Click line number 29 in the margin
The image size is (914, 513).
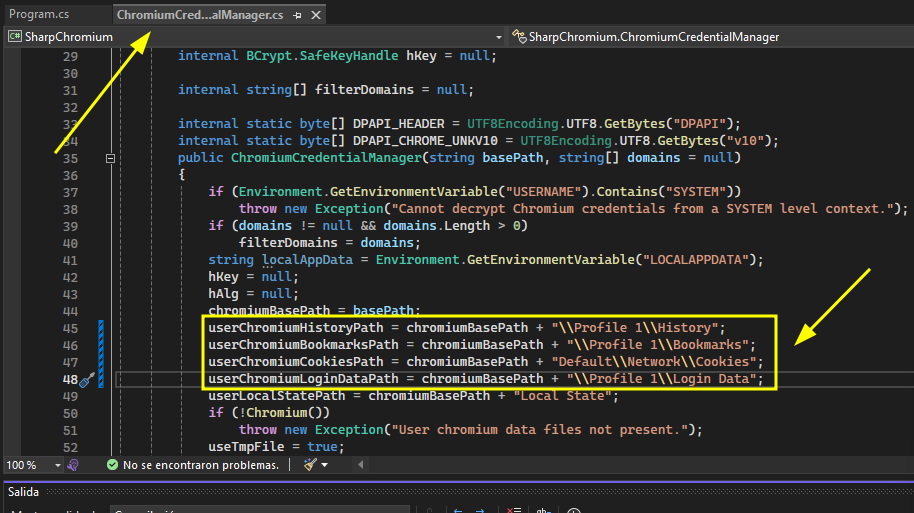click(70, 57)
